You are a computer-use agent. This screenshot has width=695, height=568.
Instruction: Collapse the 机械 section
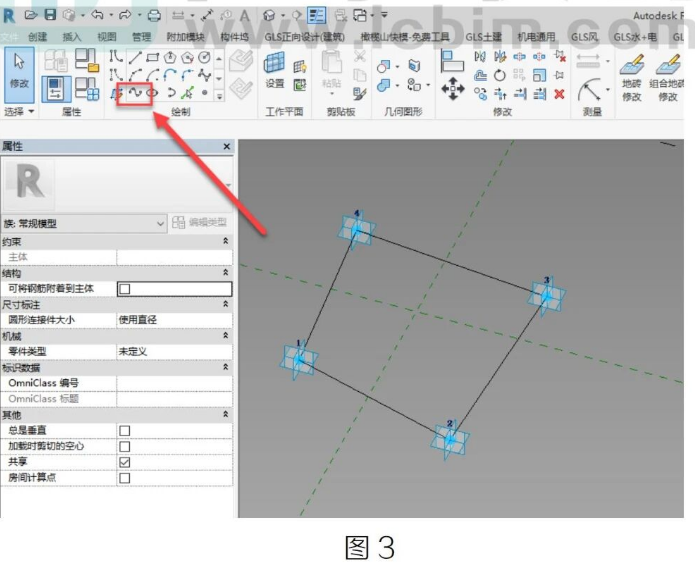point(226,336)
